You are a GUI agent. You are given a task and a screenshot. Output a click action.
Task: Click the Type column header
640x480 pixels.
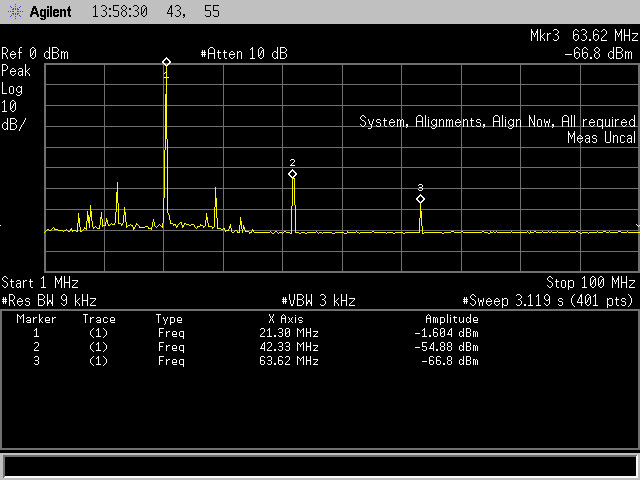point(169,320)
